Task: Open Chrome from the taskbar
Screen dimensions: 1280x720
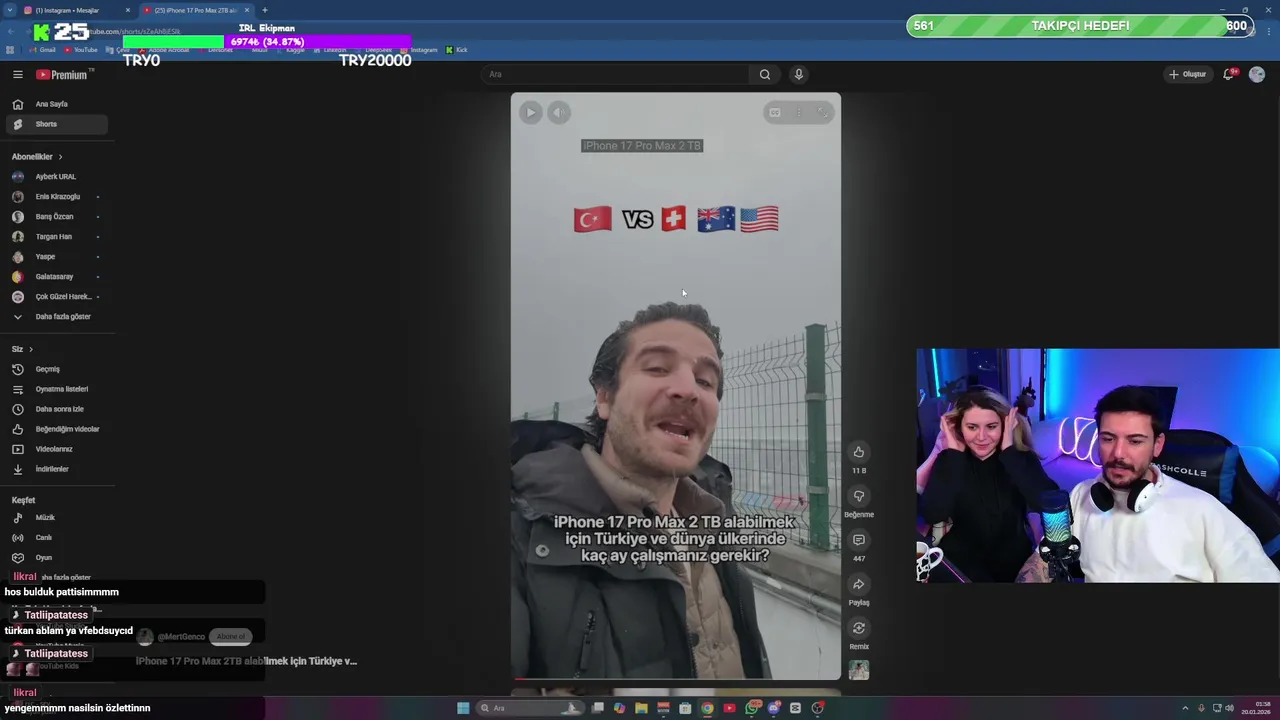Action: [707, 708]
